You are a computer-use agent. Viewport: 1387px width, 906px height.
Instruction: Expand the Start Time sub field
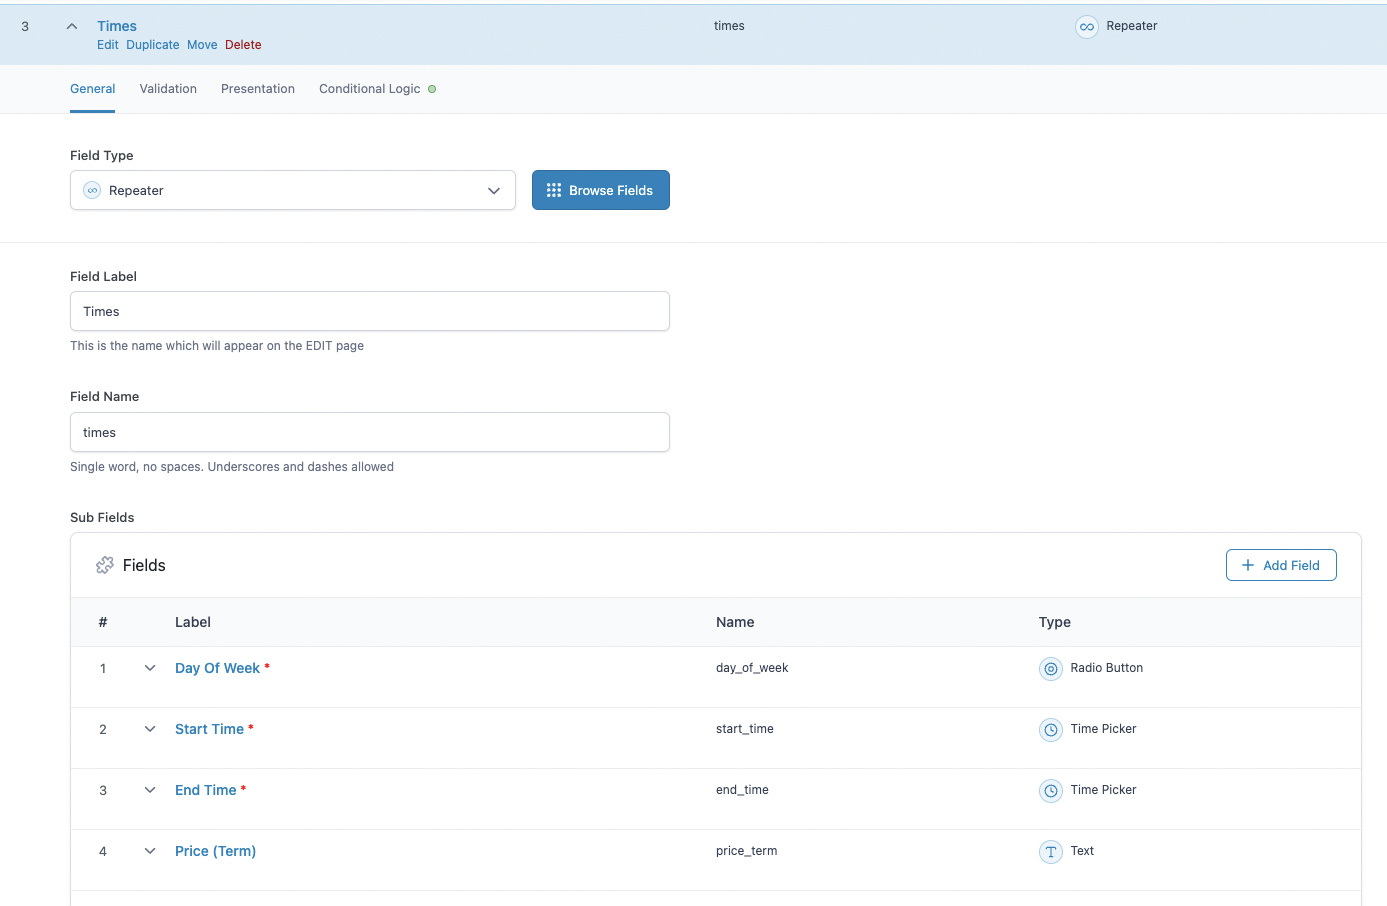[x=150, y=729]
